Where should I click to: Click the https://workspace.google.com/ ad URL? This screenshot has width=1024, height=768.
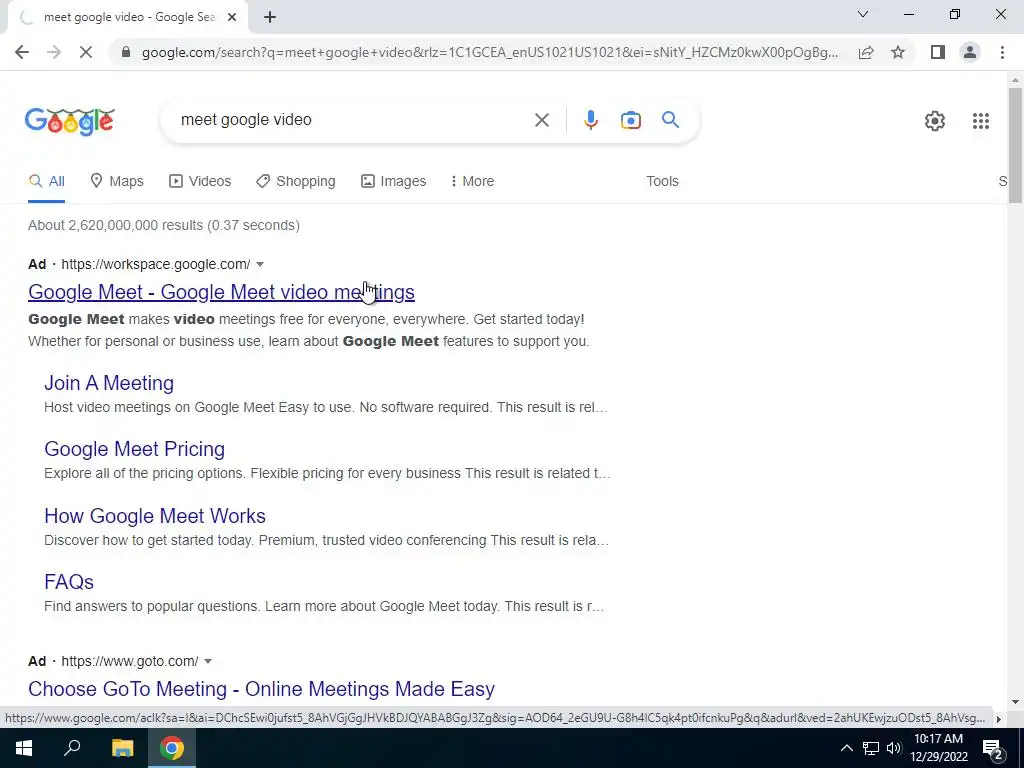click(x=156, y=264)
